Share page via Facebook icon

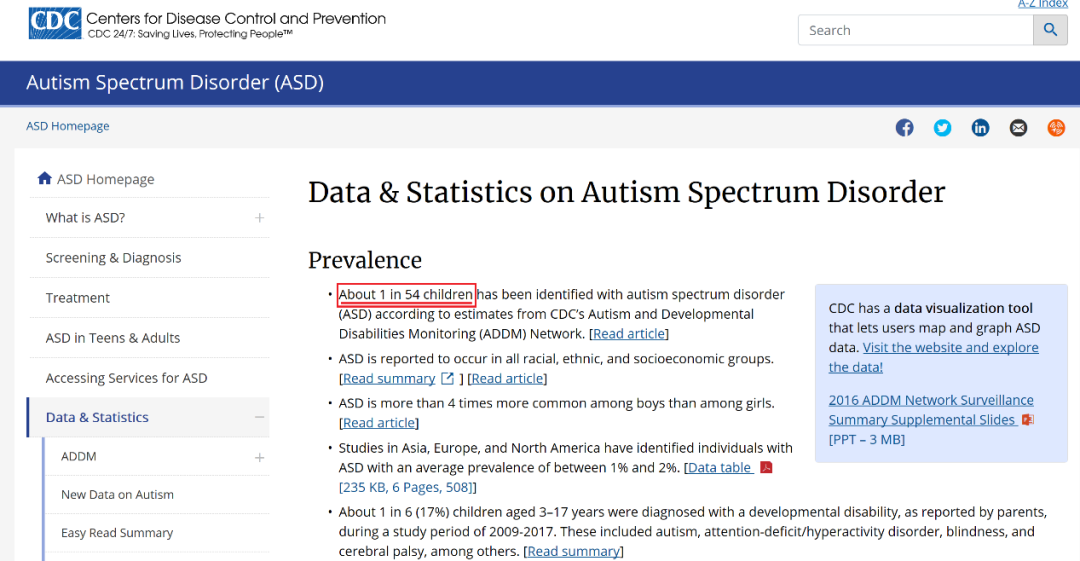pos(904,128)
